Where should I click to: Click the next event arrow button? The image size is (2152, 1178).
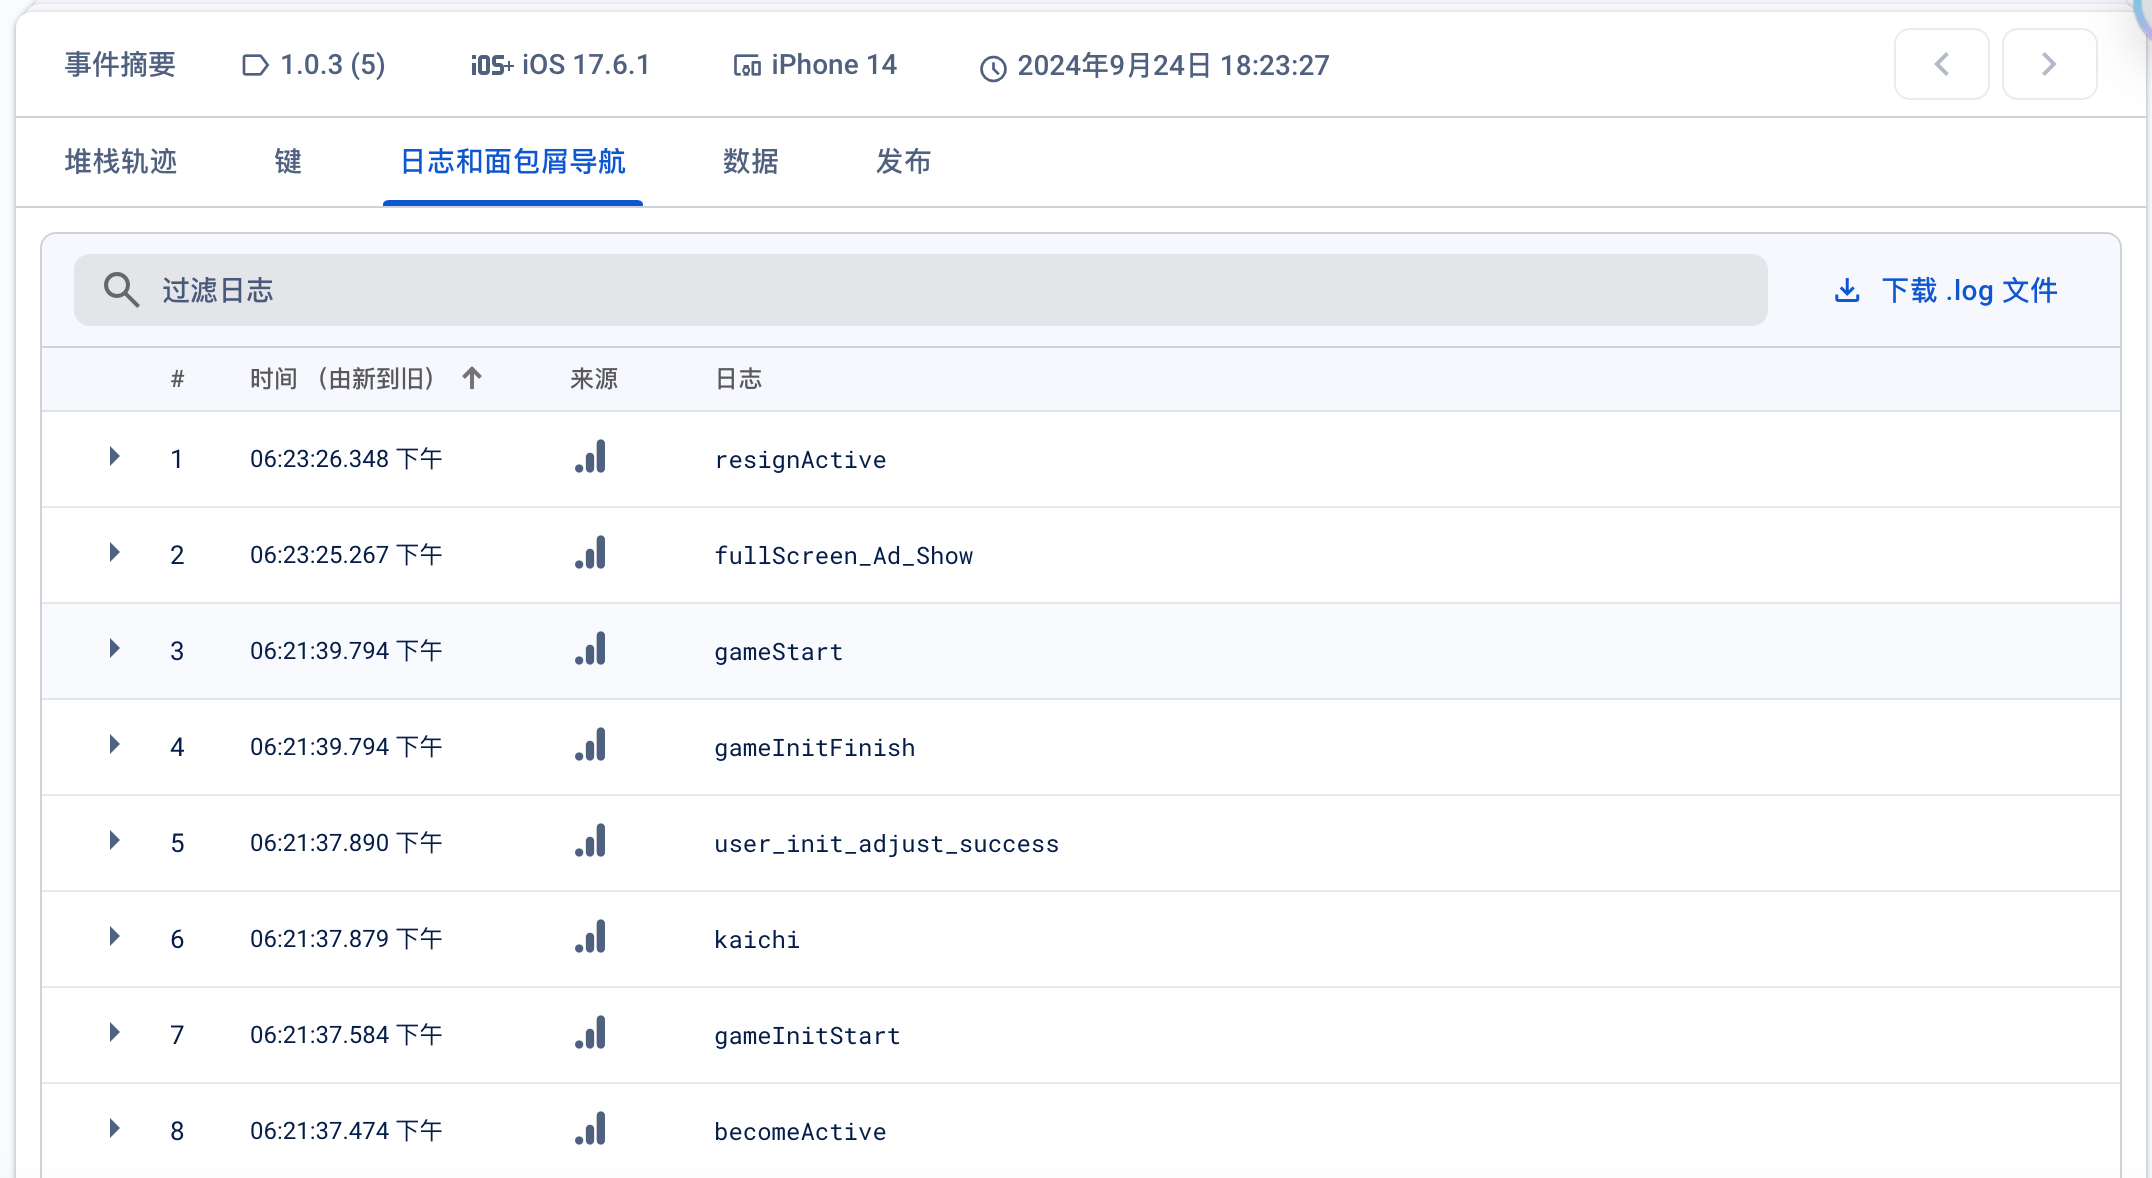coord(2049,65)
